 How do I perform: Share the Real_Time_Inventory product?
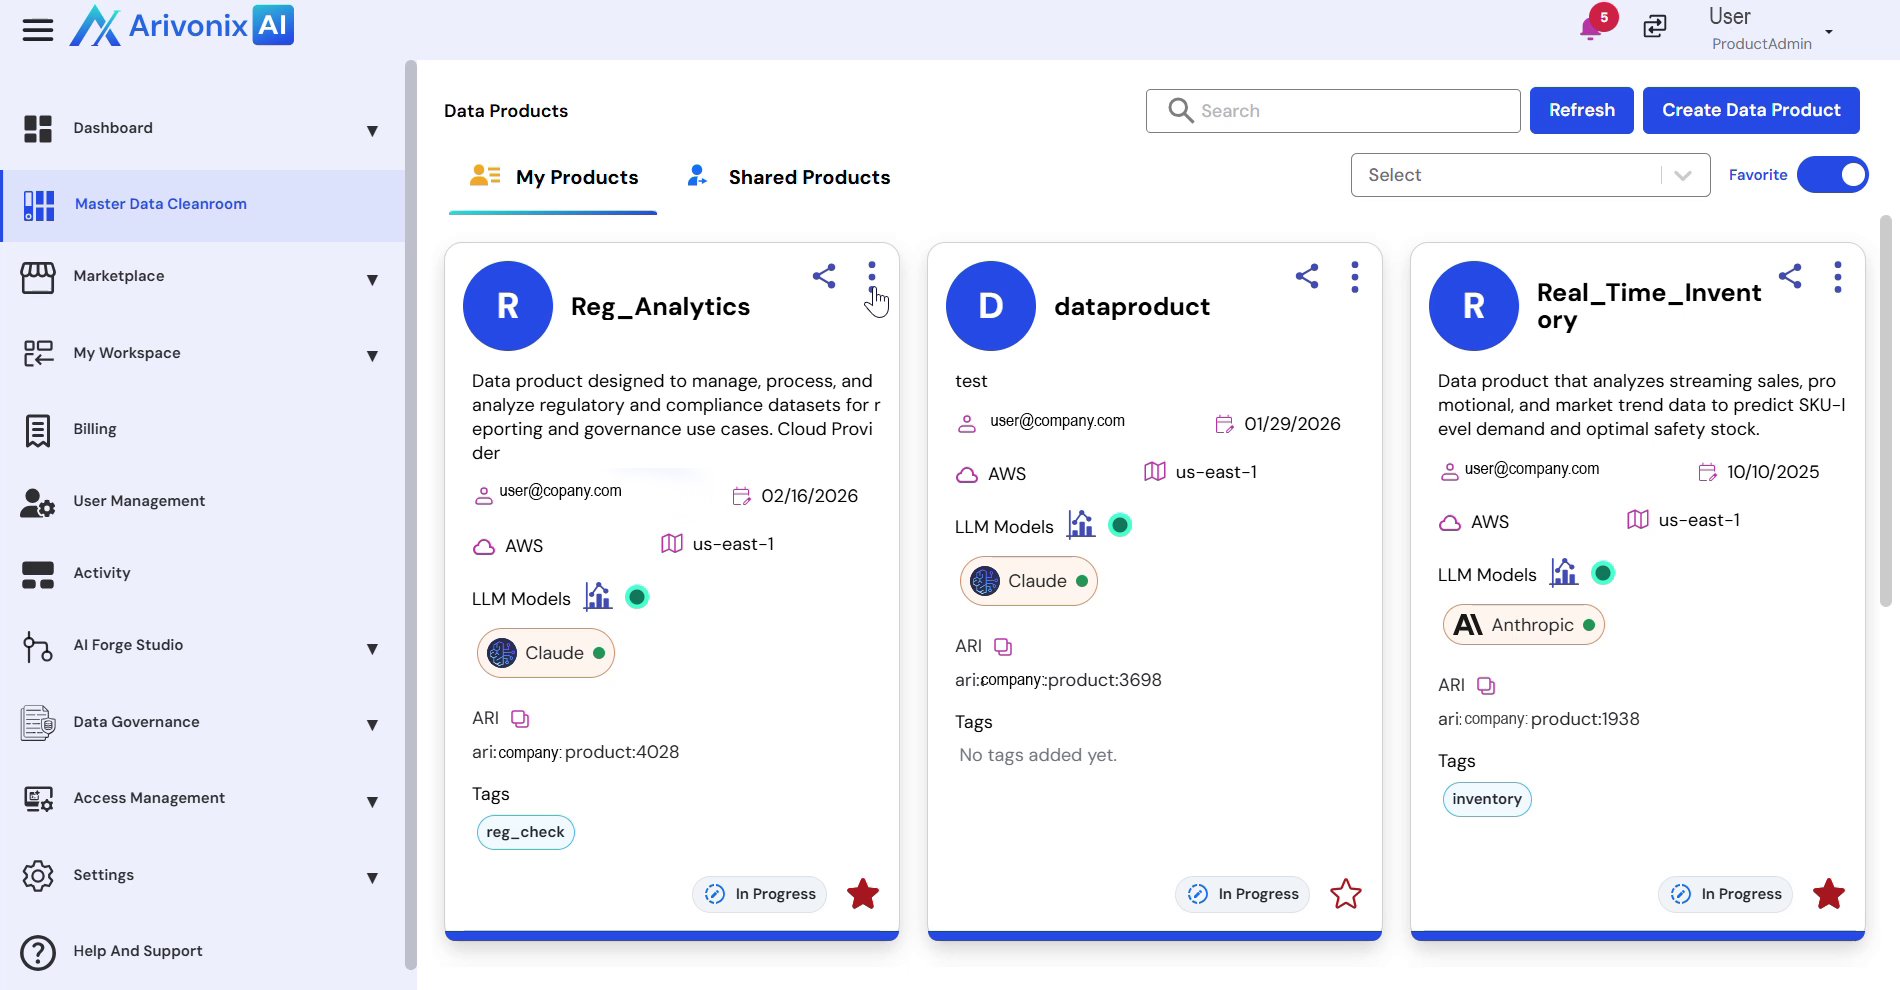click(x=1789, y=276)
